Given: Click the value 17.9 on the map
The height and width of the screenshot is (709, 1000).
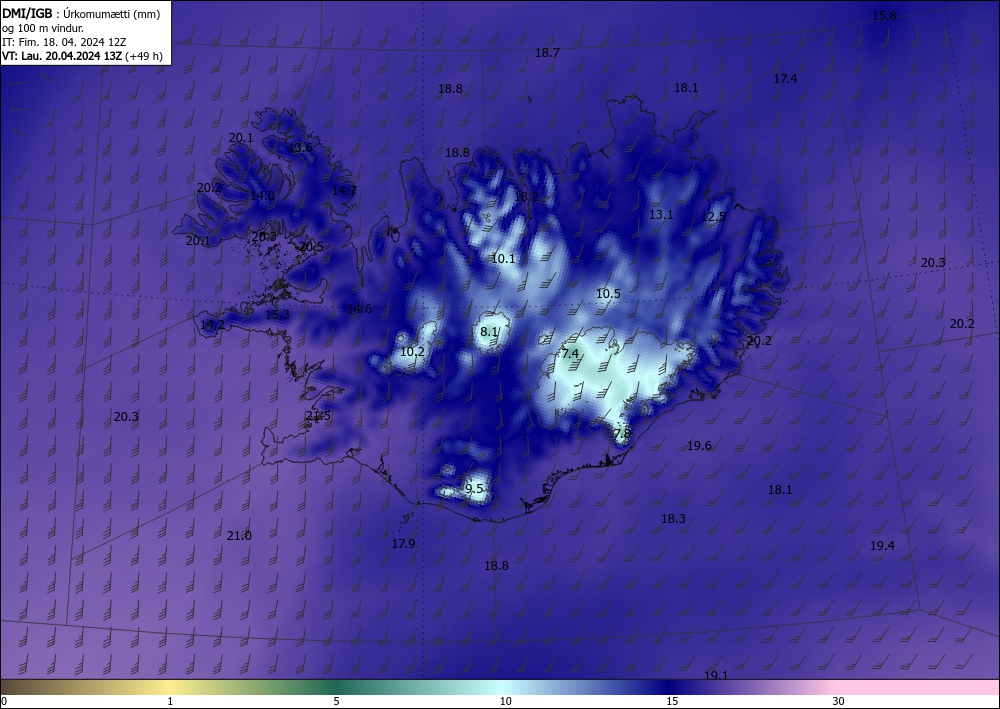Looking at the screenshot, I should click(x=403, y=544).
